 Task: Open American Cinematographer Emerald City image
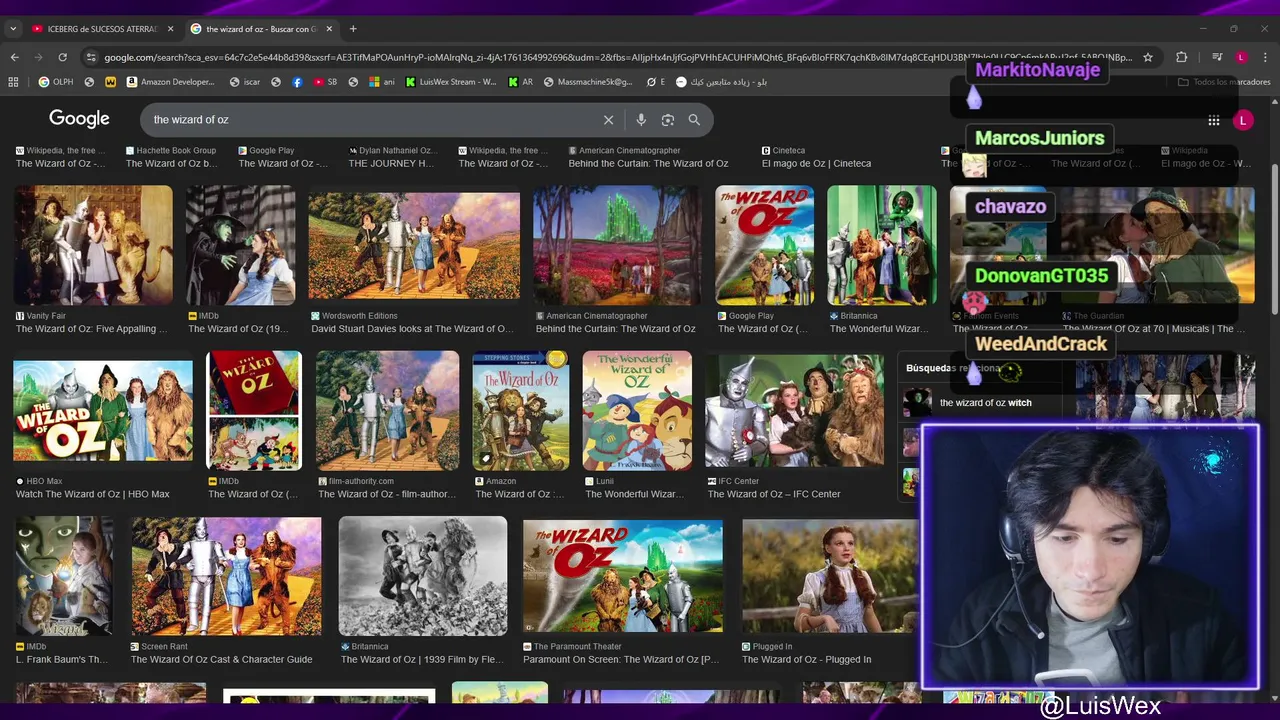617,245
